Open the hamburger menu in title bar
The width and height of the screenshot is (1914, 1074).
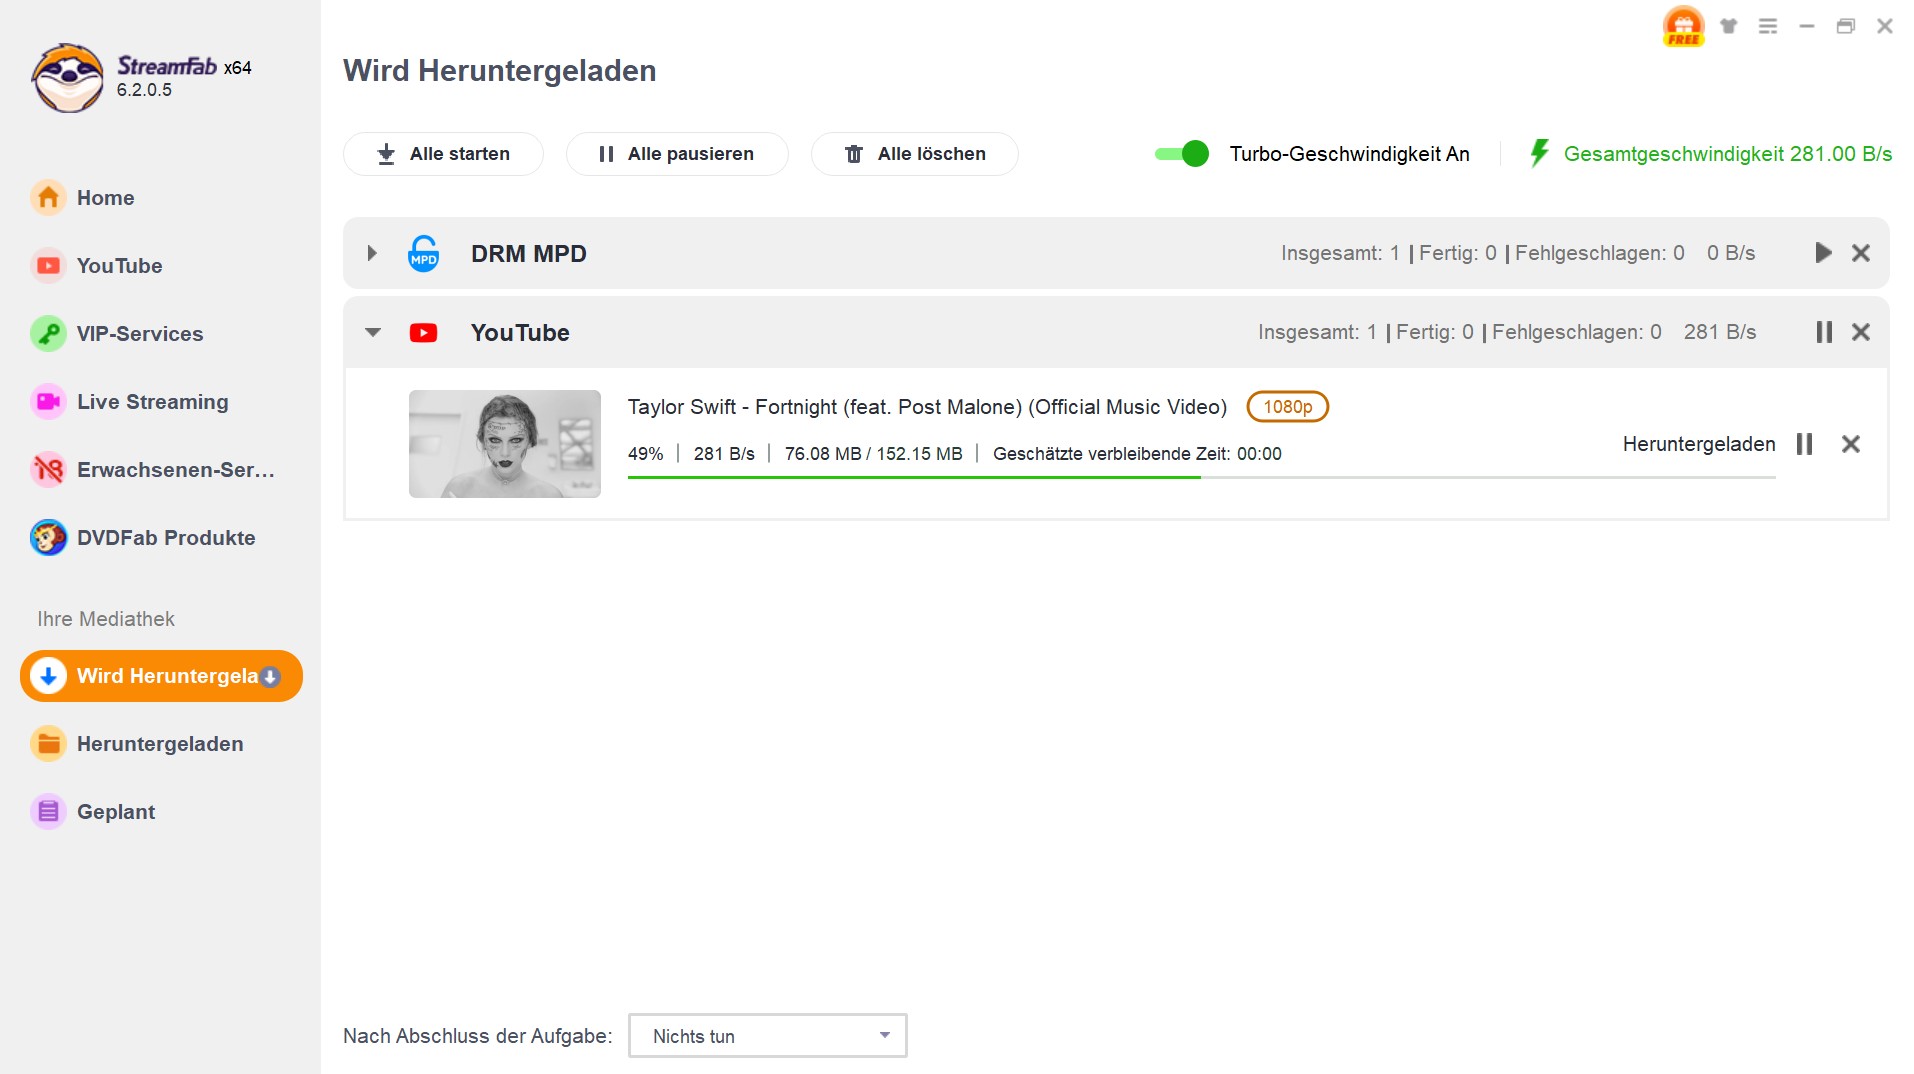point(1768,26)
